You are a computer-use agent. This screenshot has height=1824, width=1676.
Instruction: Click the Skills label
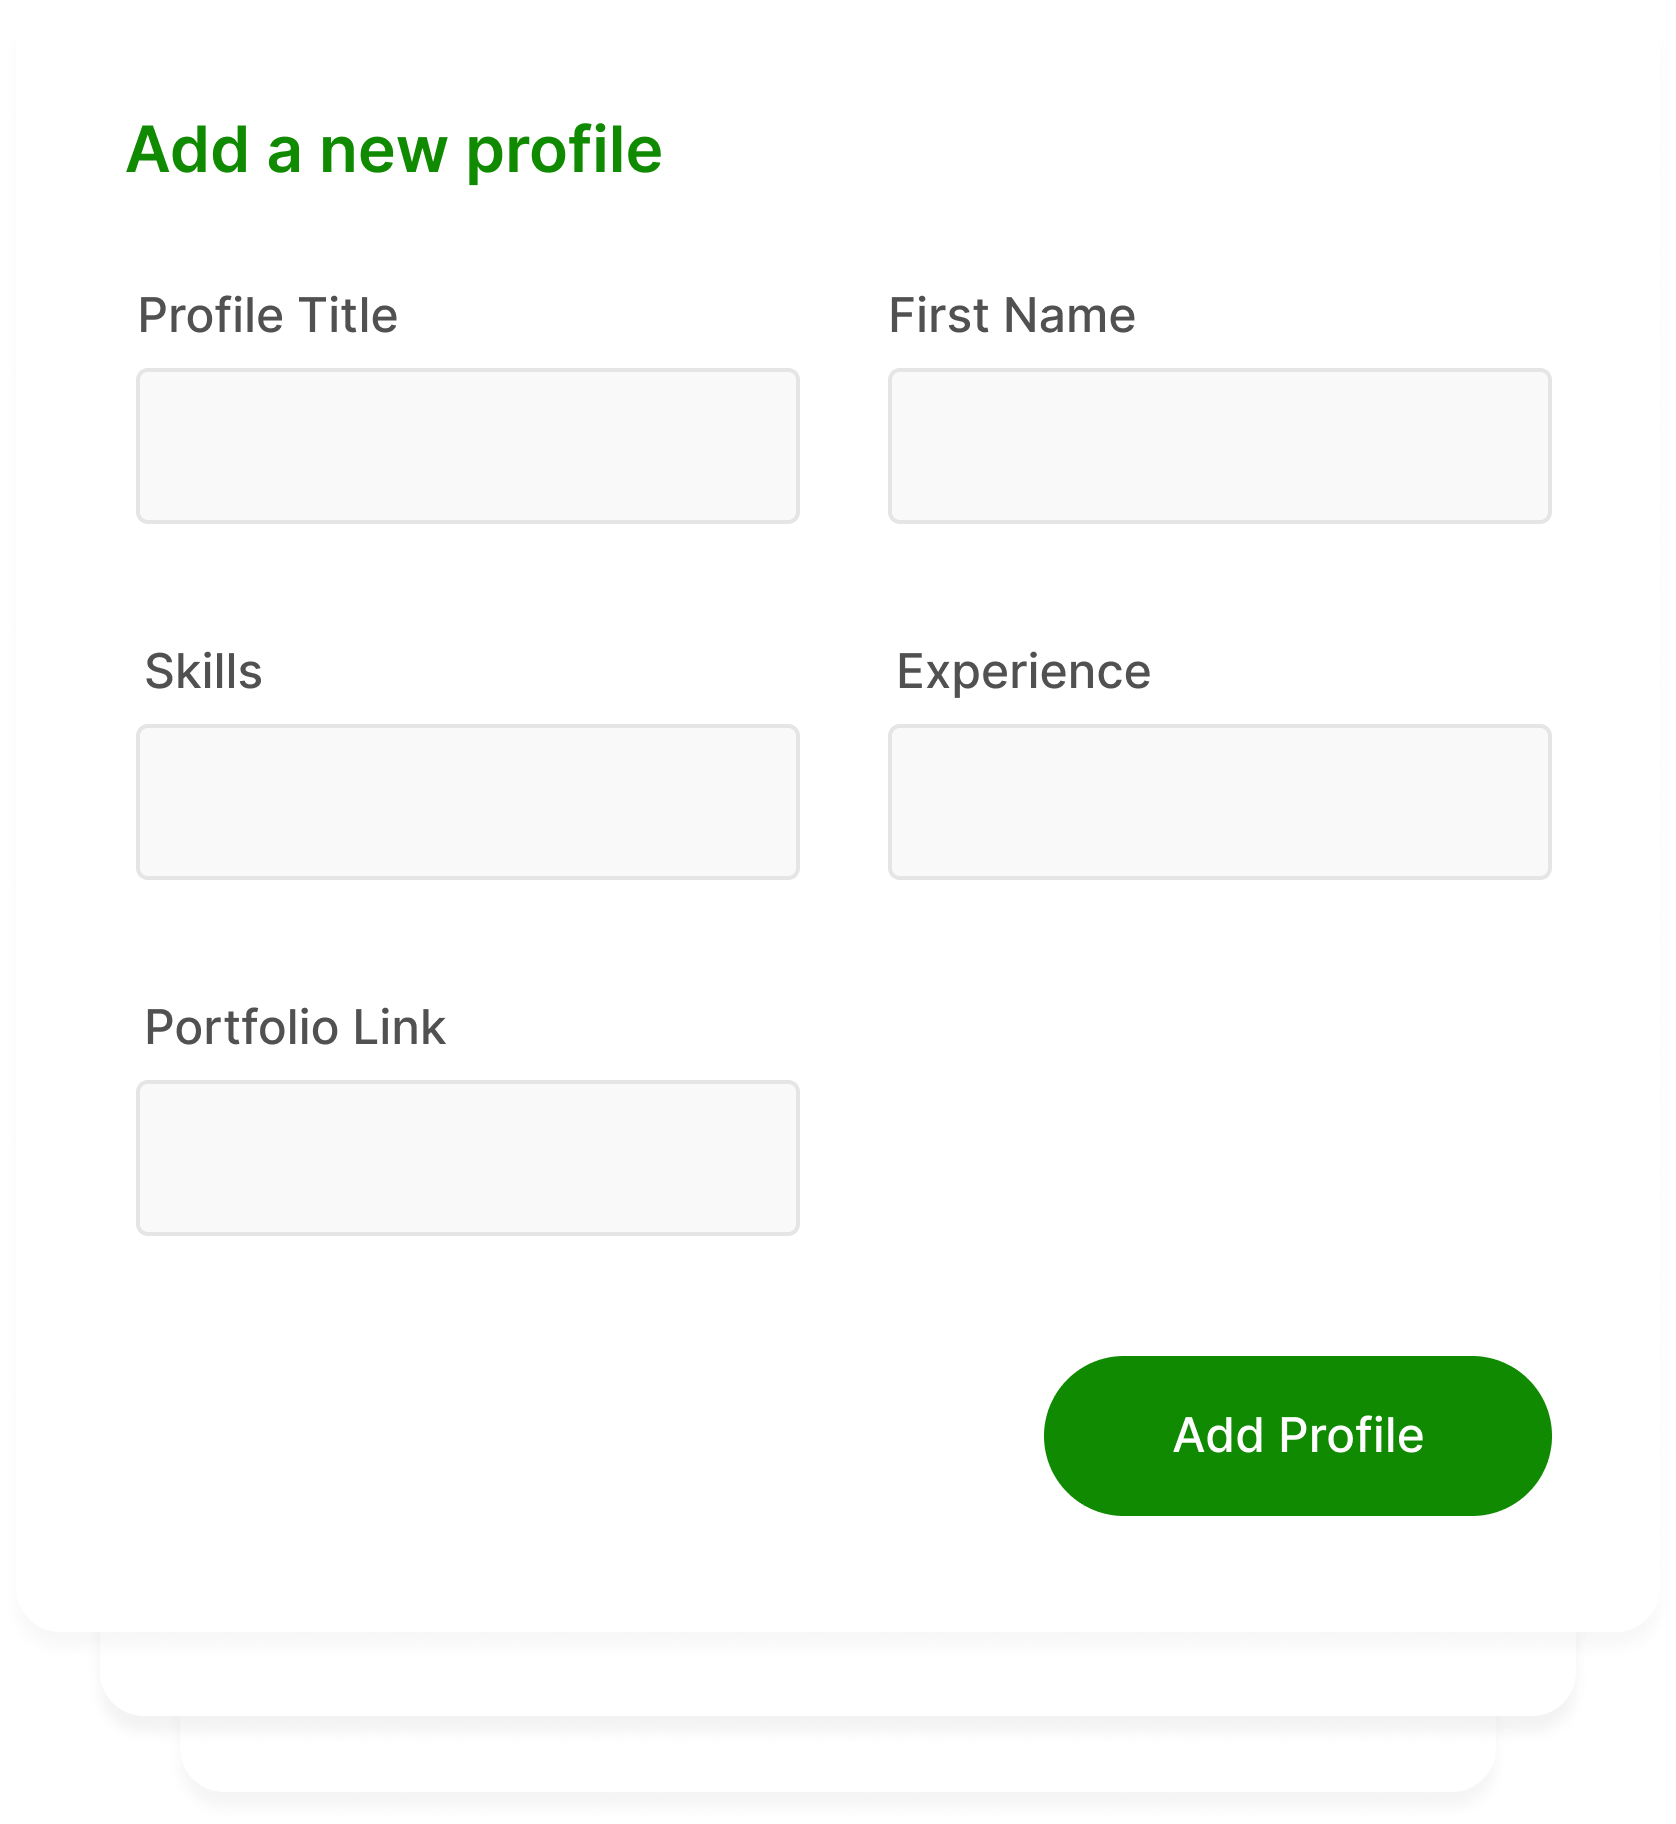pos(203,670)
